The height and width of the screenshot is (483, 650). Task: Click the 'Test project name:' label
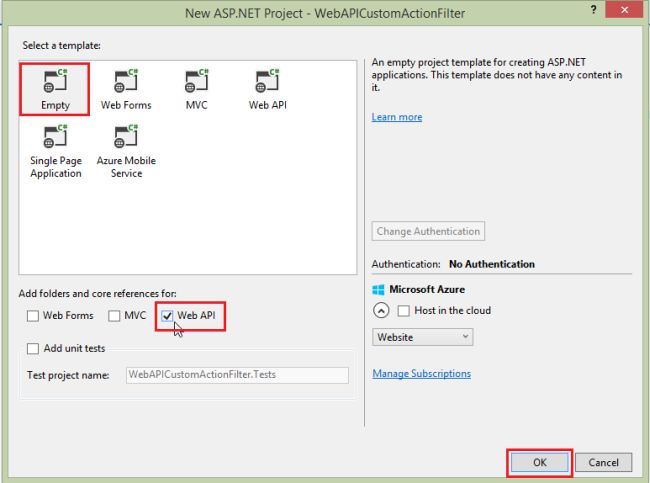[68, 375]
